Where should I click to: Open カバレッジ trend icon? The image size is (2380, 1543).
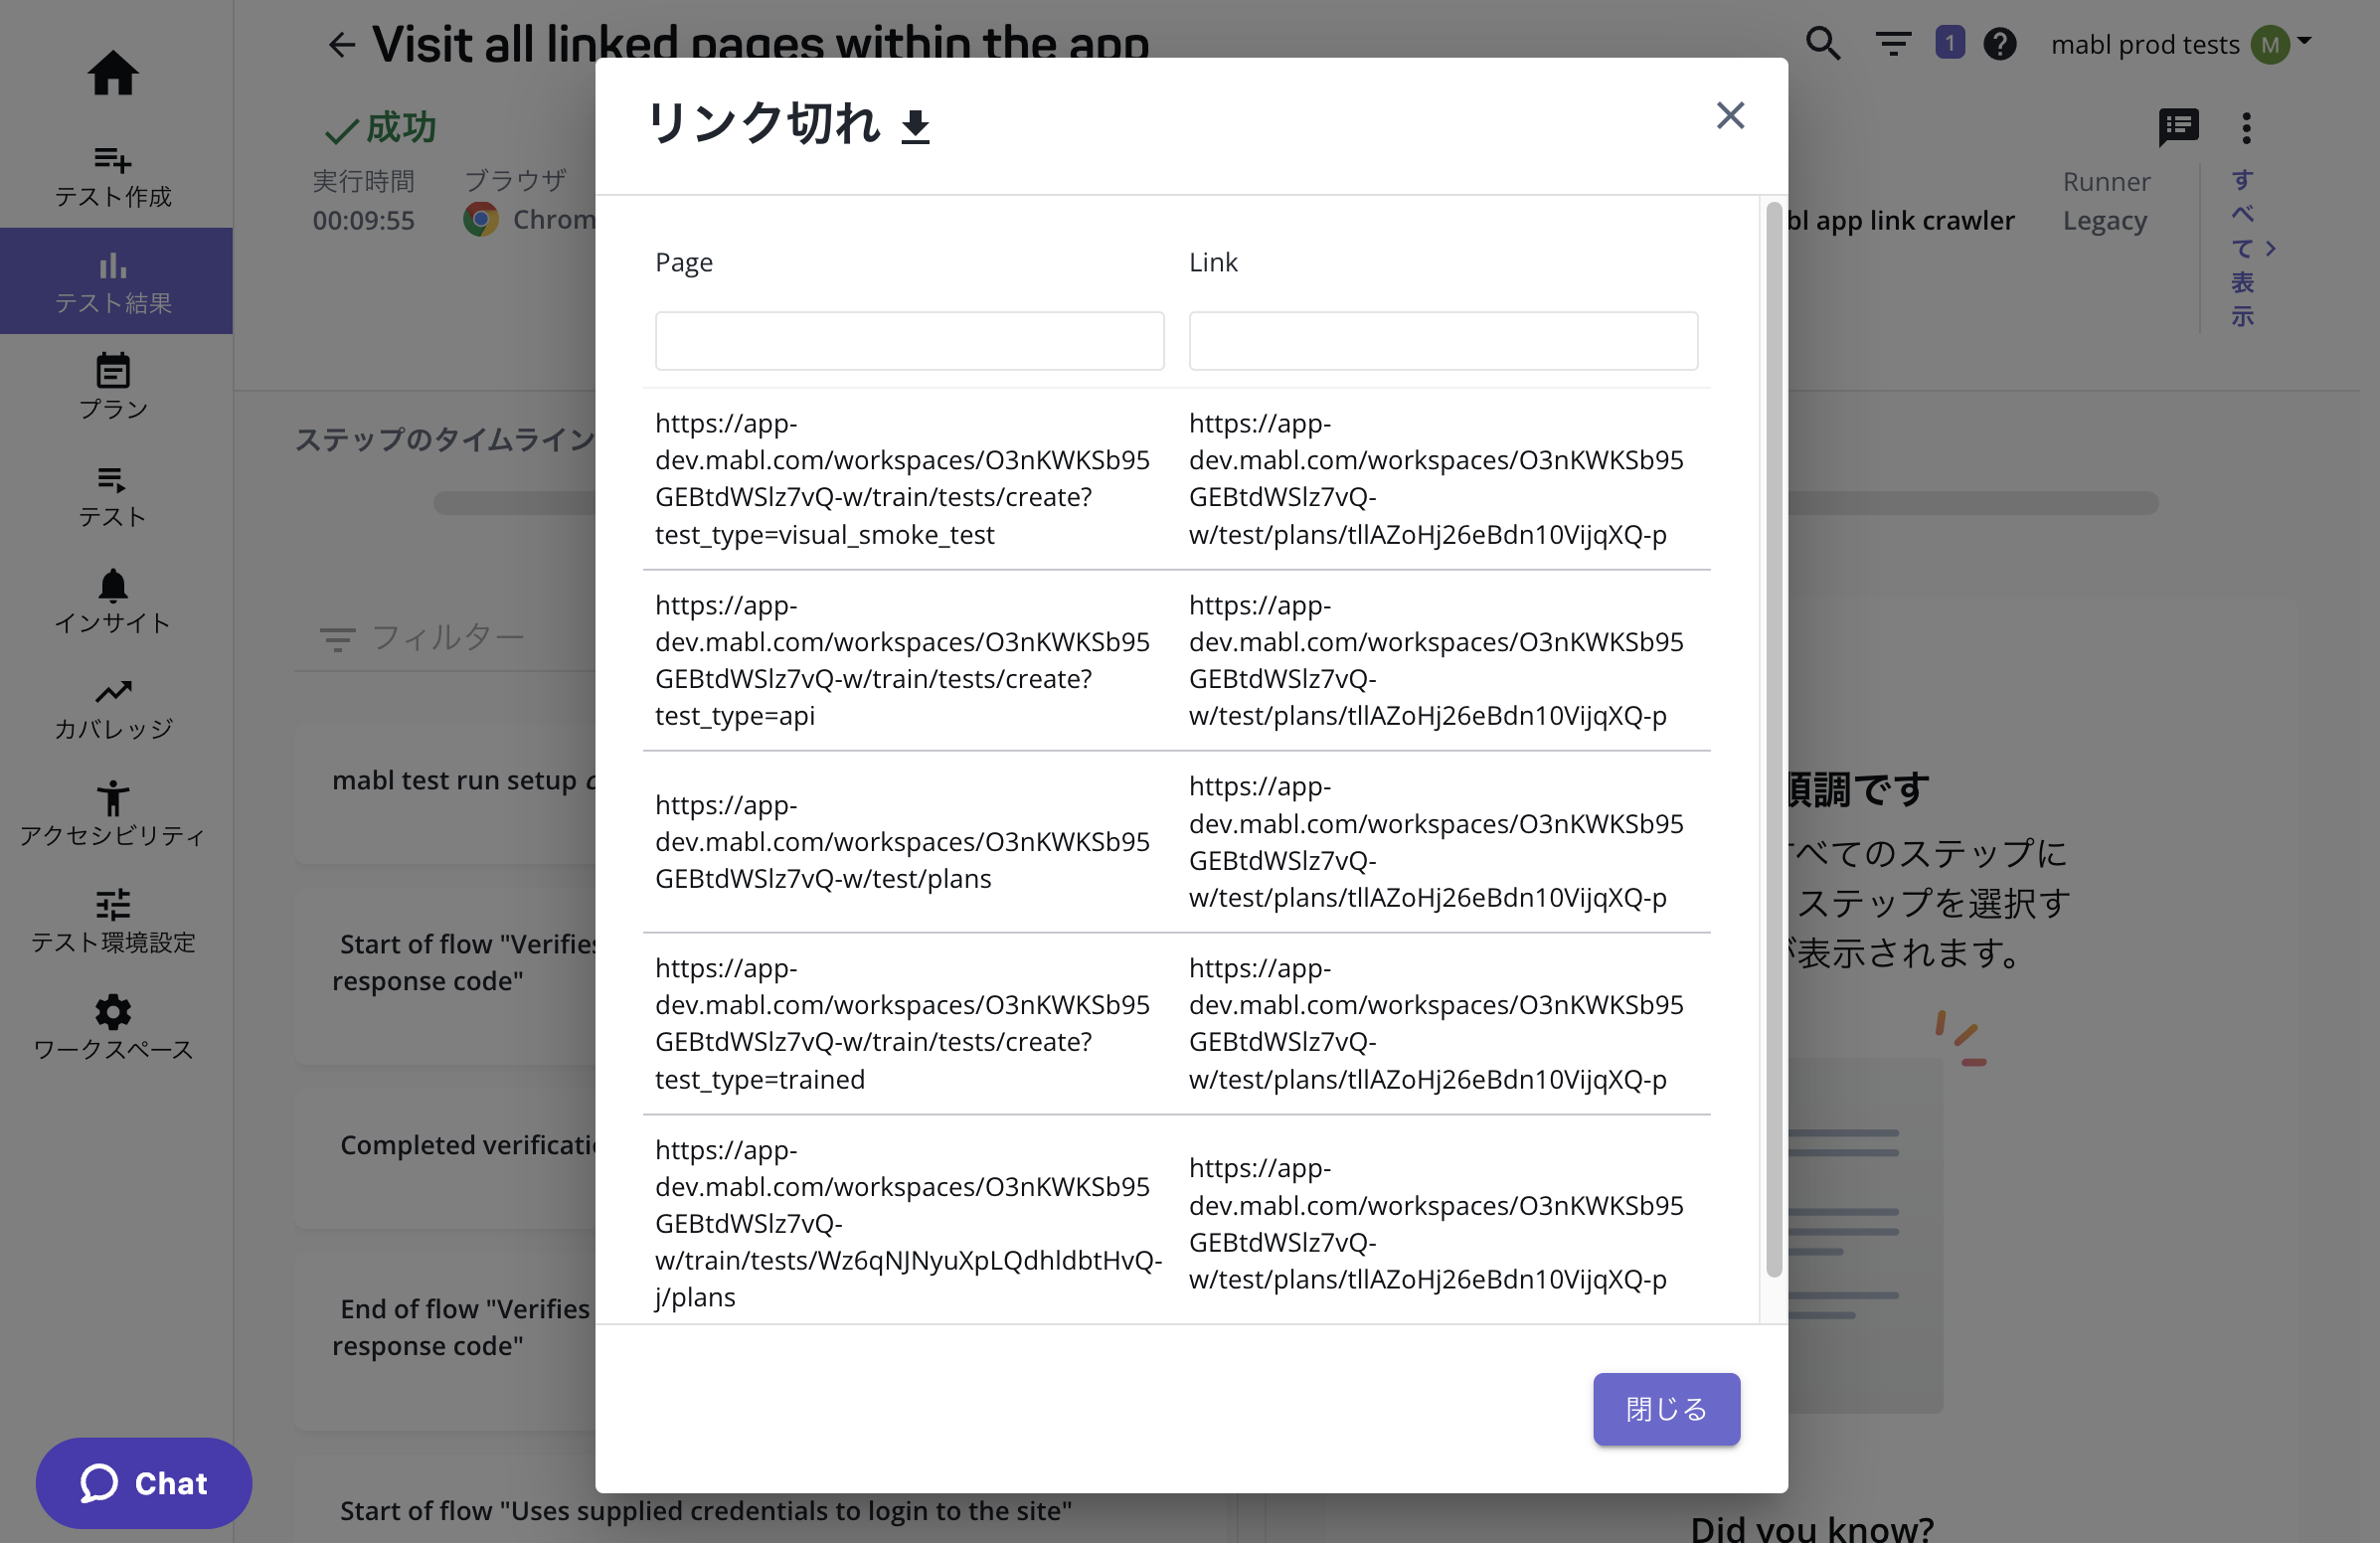(x=113, y=708)
